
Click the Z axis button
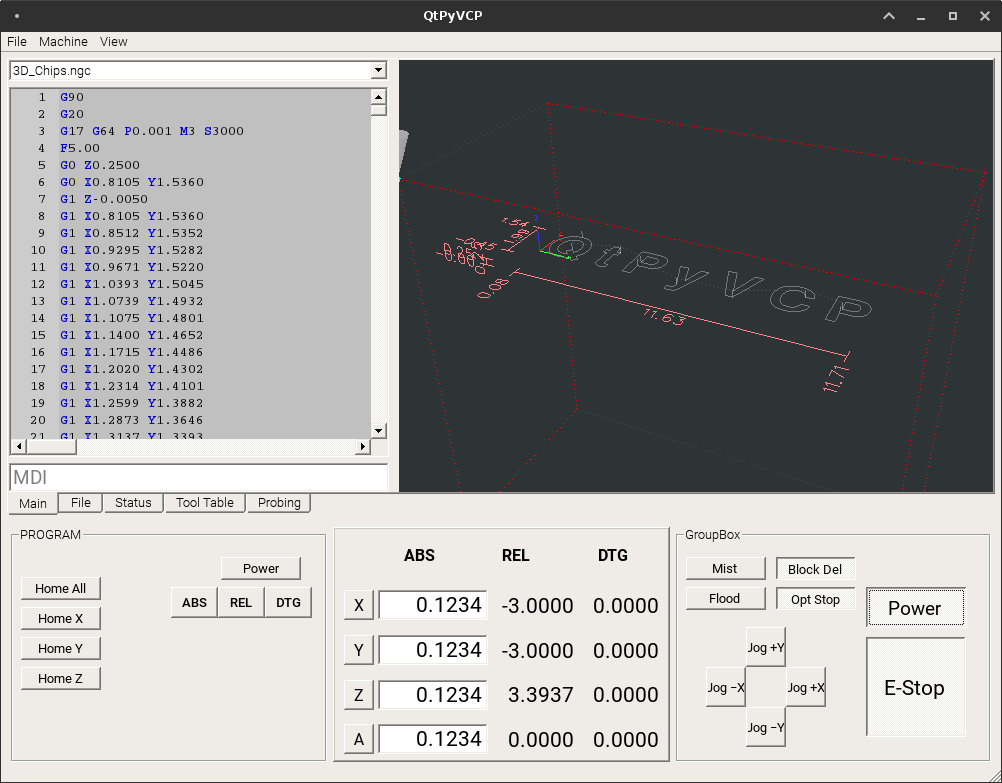[358, 695]
